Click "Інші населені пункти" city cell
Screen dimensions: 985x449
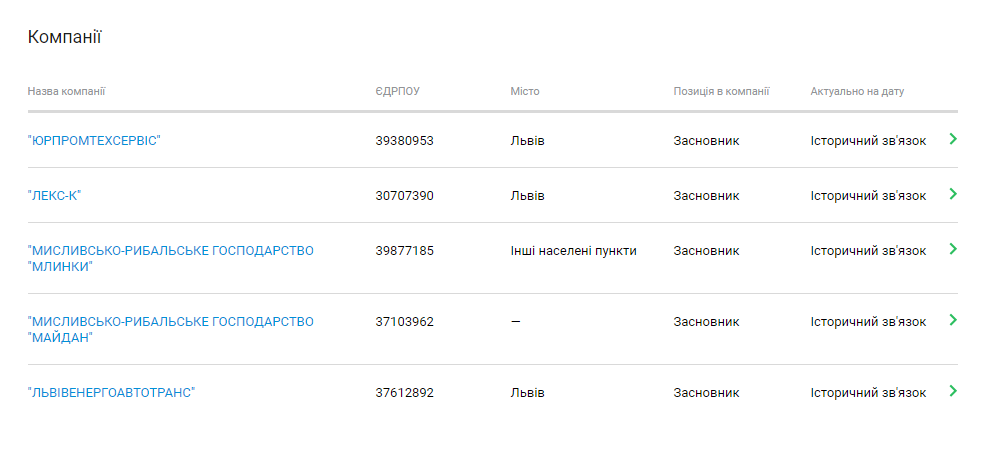click(573, 251)
